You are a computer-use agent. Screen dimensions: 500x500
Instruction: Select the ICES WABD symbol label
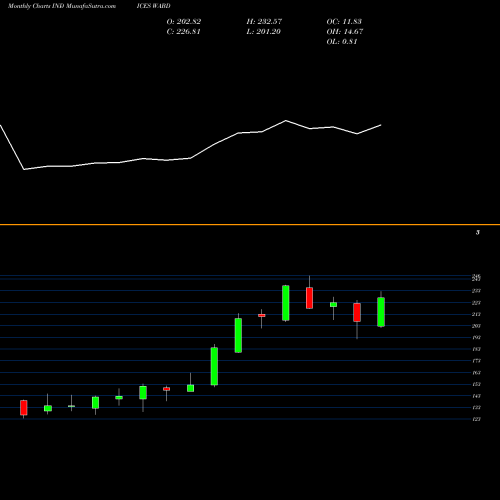coord(153,6)
